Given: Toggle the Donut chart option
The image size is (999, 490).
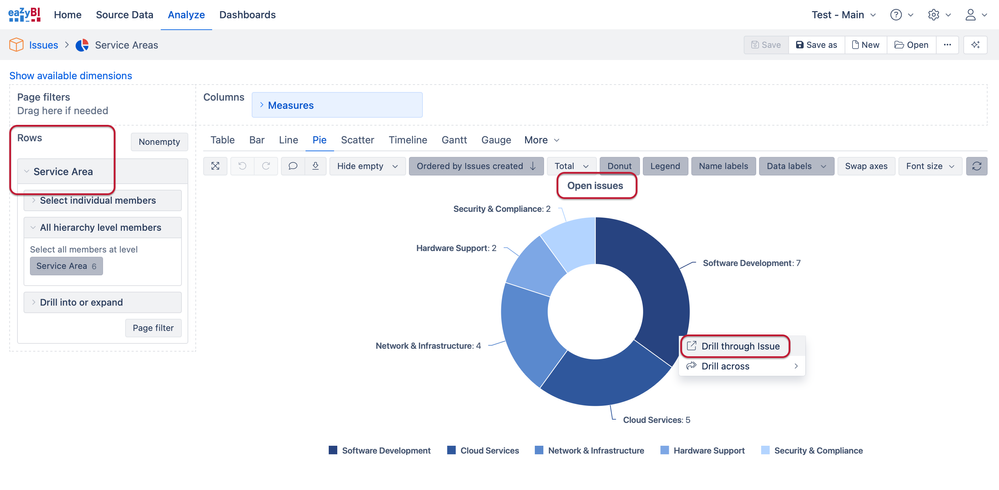Looking at the screenshot, I should 619,166.
